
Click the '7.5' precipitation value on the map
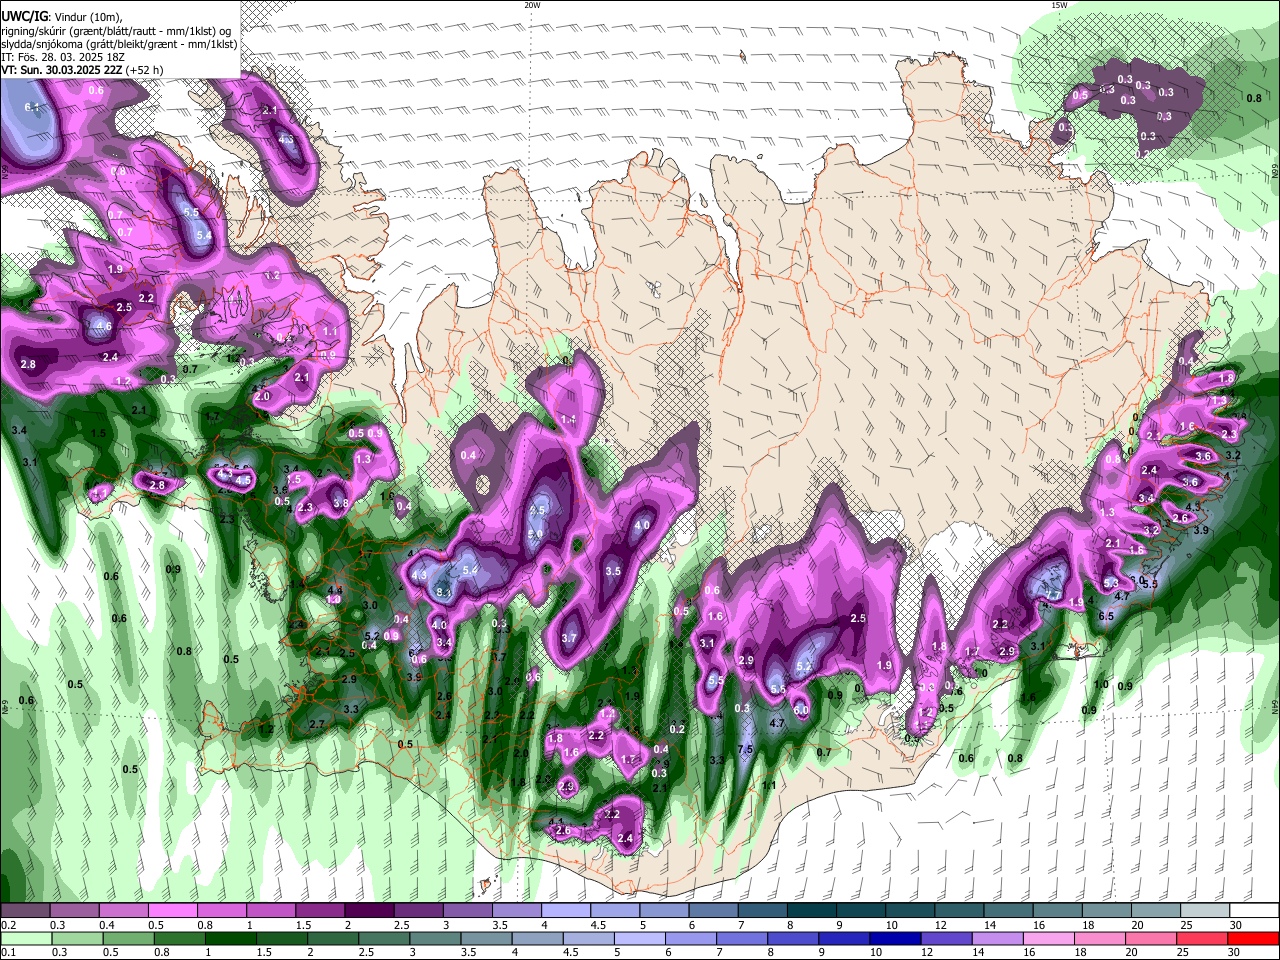tap(745, 749)
